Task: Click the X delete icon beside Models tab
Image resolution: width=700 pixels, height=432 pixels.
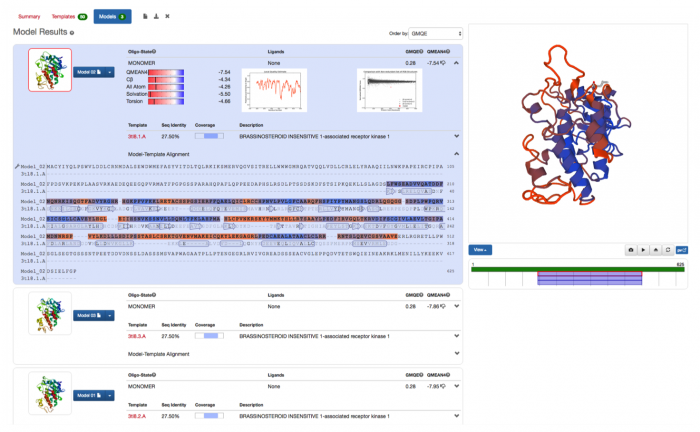Action: point(167,17)
